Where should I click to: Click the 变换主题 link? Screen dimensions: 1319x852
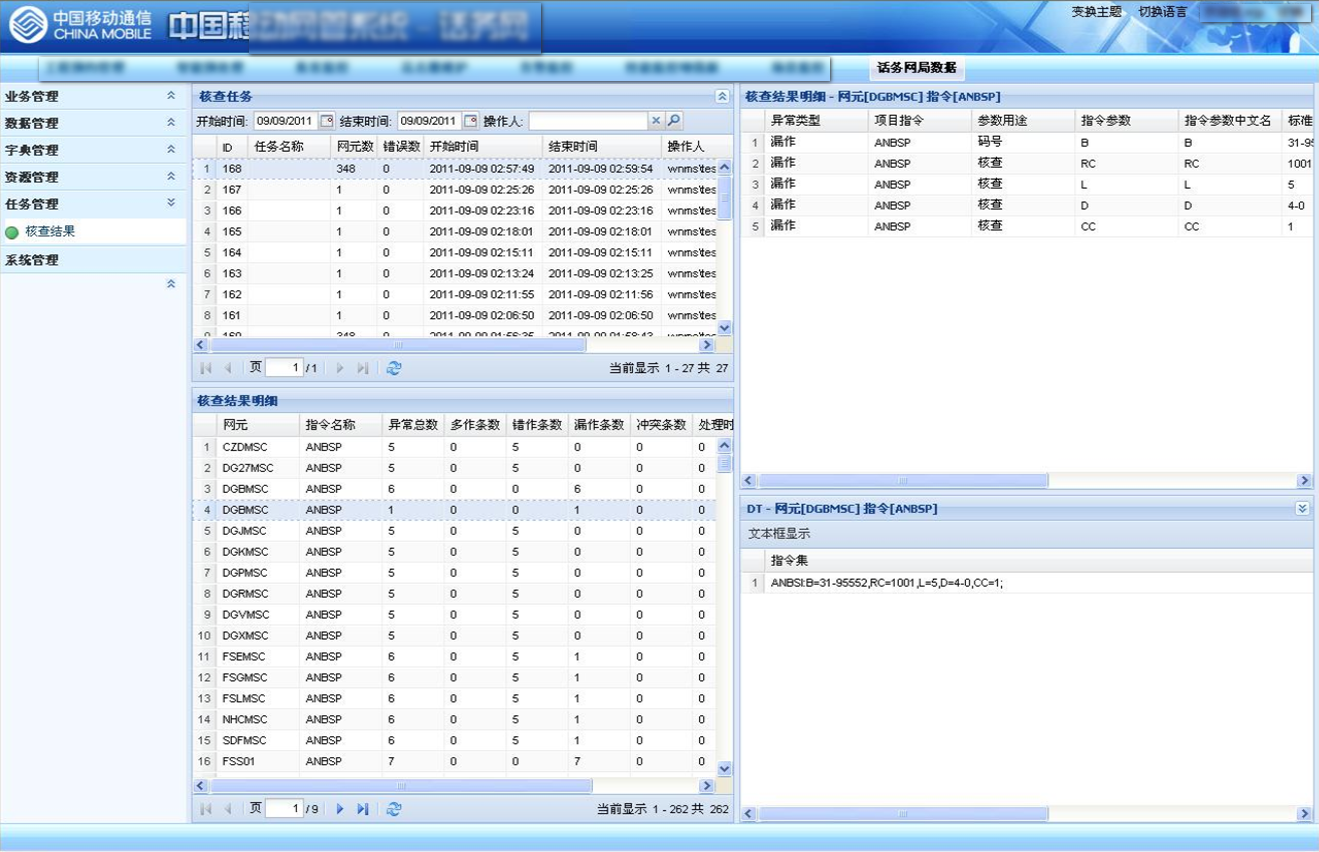tap(1097, 12)
